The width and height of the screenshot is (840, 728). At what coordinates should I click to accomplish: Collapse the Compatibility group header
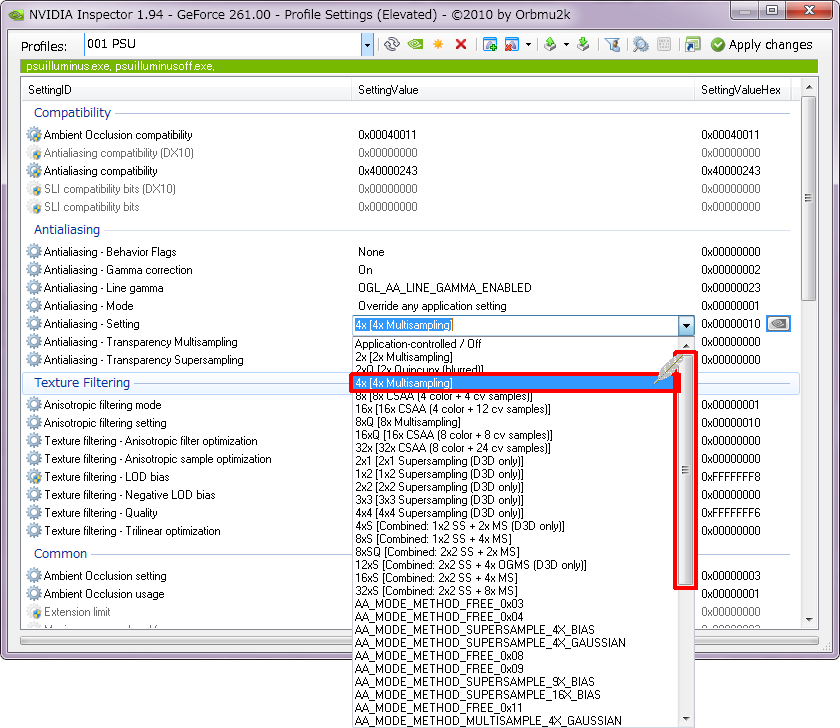(x=72, y=113)
